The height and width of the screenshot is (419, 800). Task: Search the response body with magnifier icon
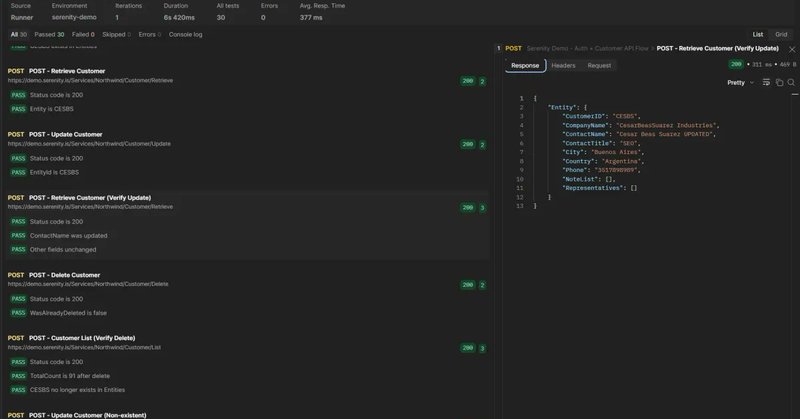[x=790, y=84]
